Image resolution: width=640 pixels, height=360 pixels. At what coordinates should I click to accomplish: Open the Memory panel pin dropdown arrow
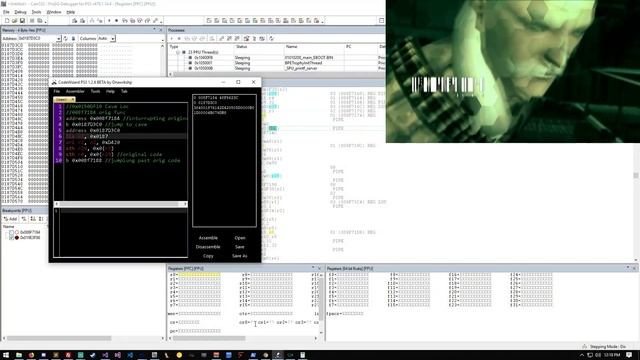[154, 30]
